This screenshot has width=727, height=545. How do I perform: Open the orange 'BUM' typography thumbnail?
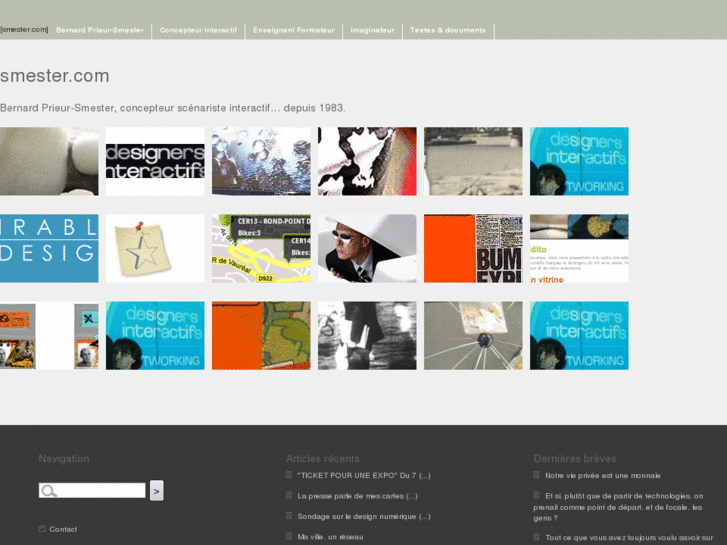pos(473,248)
